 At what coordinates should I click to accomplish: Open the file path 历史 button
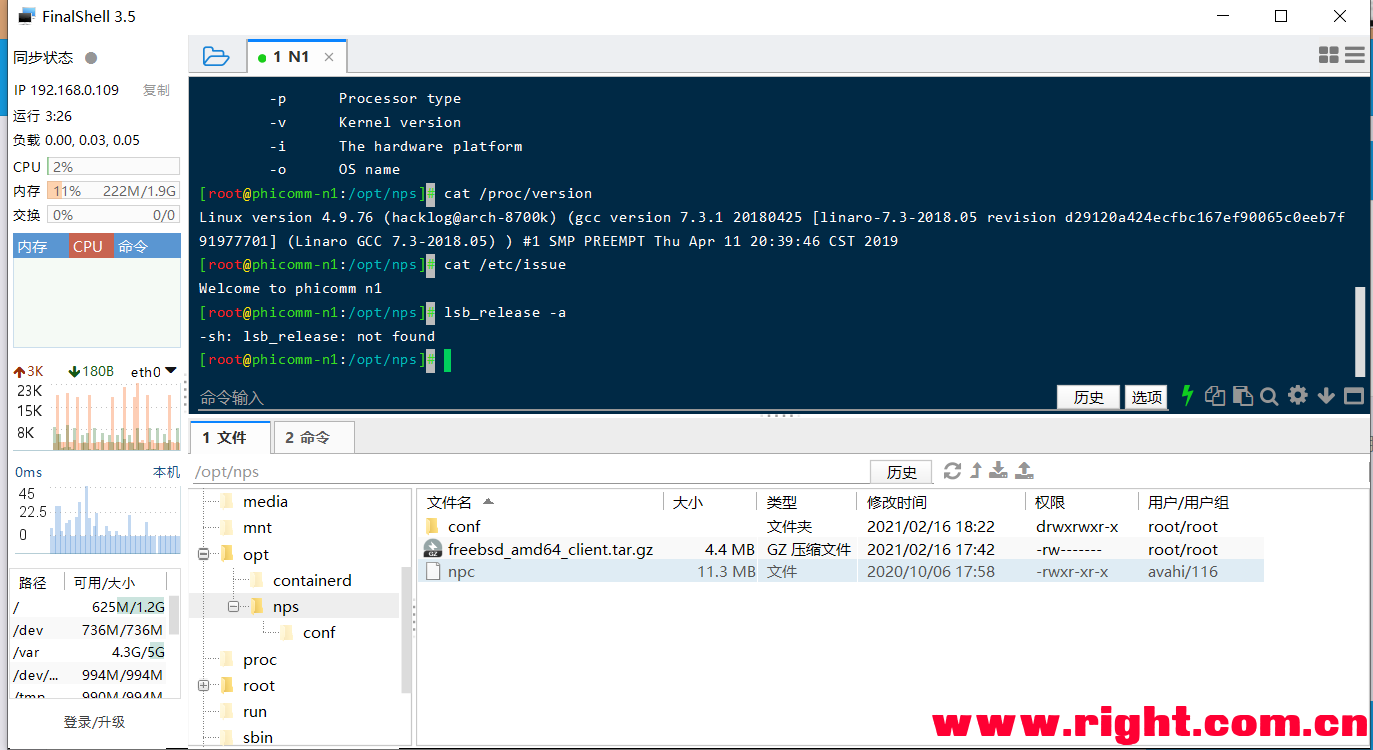(x=901, y=472)
